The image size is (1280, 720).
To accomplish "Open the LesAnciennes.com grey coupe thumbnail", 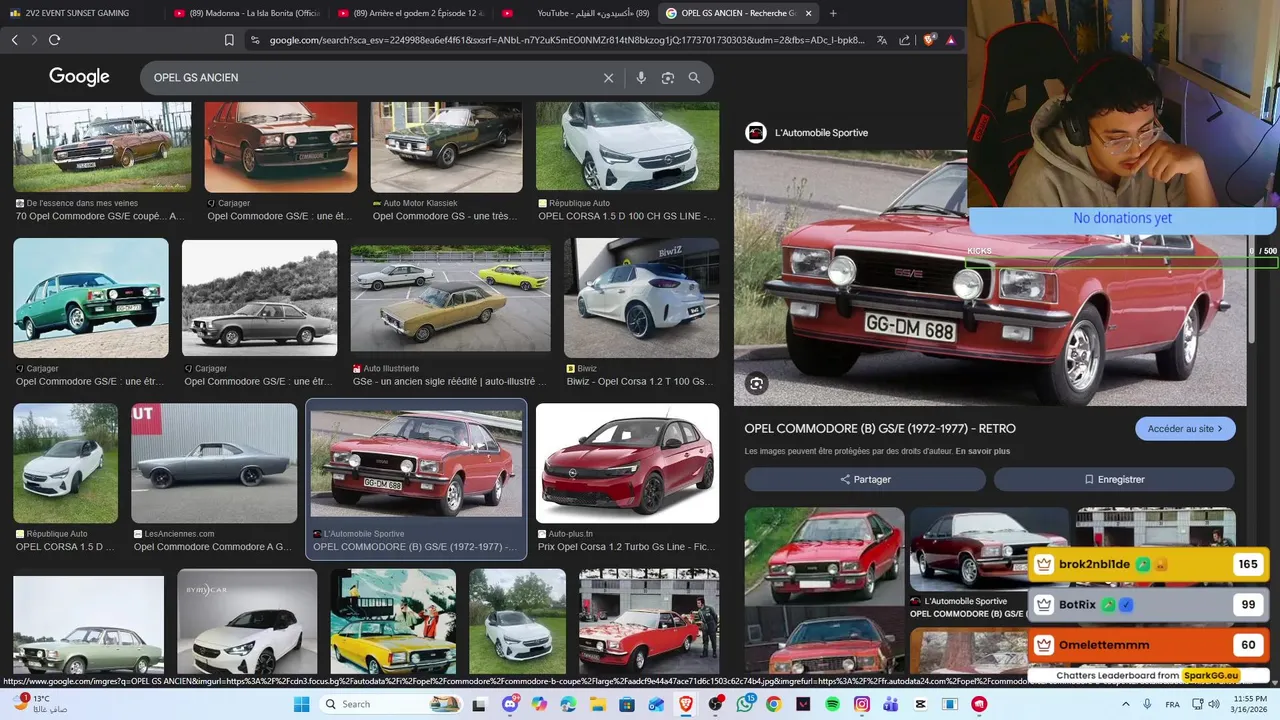I will tap(214, 463).
